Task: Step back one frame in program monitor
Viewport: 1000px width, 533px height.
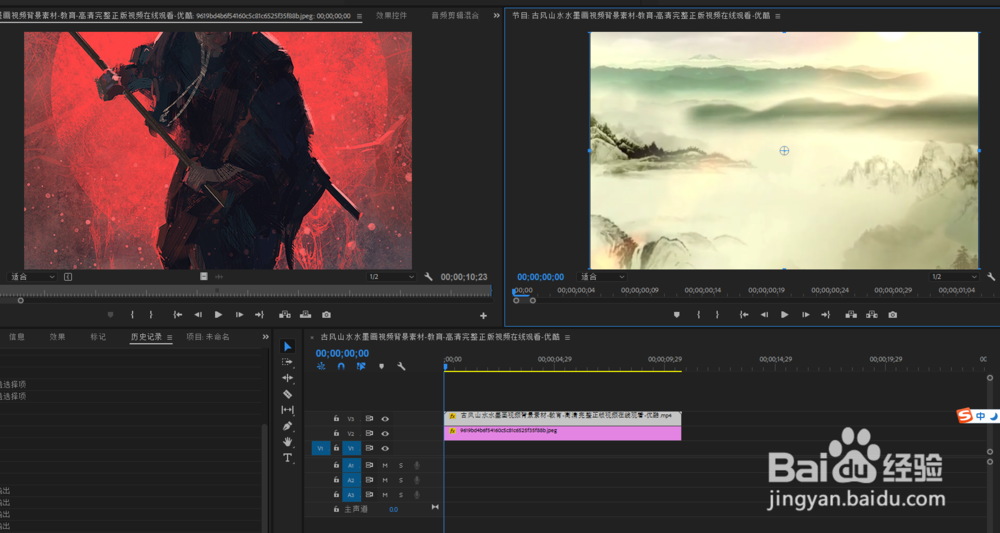Action: 764,315
